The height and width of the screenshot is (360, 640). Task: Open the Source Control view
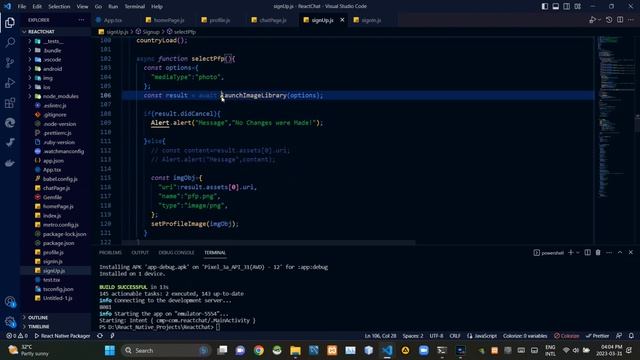pyautogui.click(x=10, y=62)
